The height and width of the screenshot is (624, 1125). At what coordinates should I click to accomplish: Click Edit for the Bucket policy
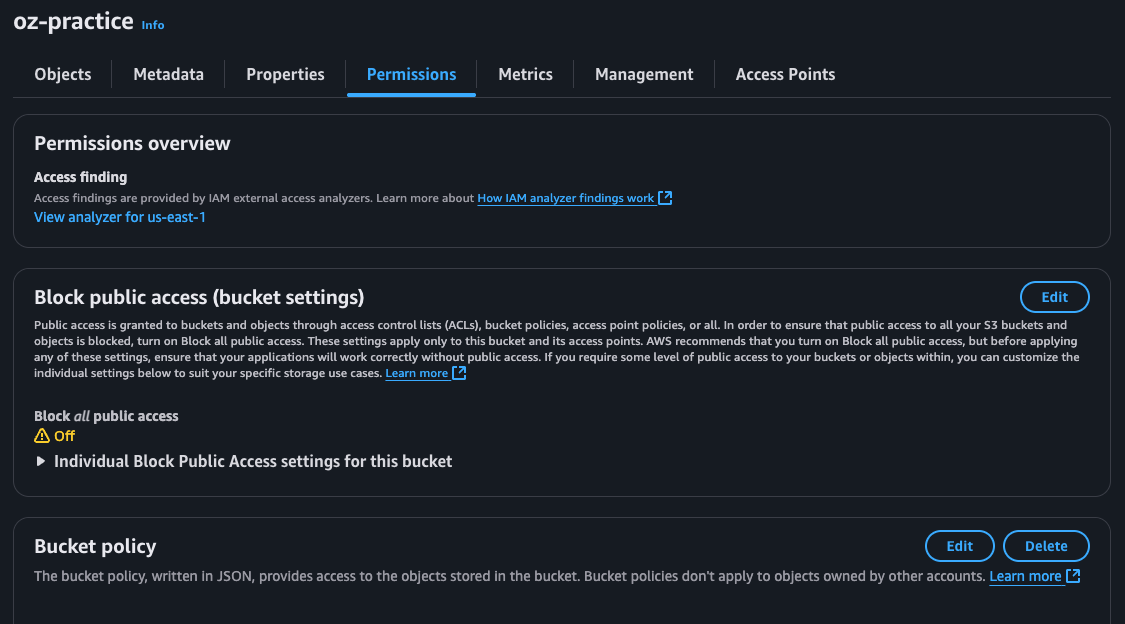coord(959,546)
